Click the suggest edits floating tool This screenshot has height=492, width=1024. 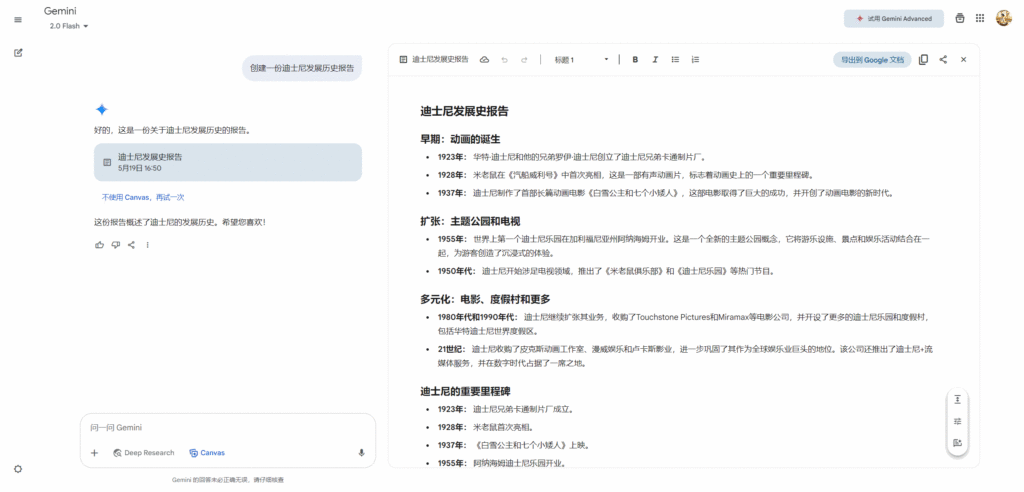[x=957, y=442]
